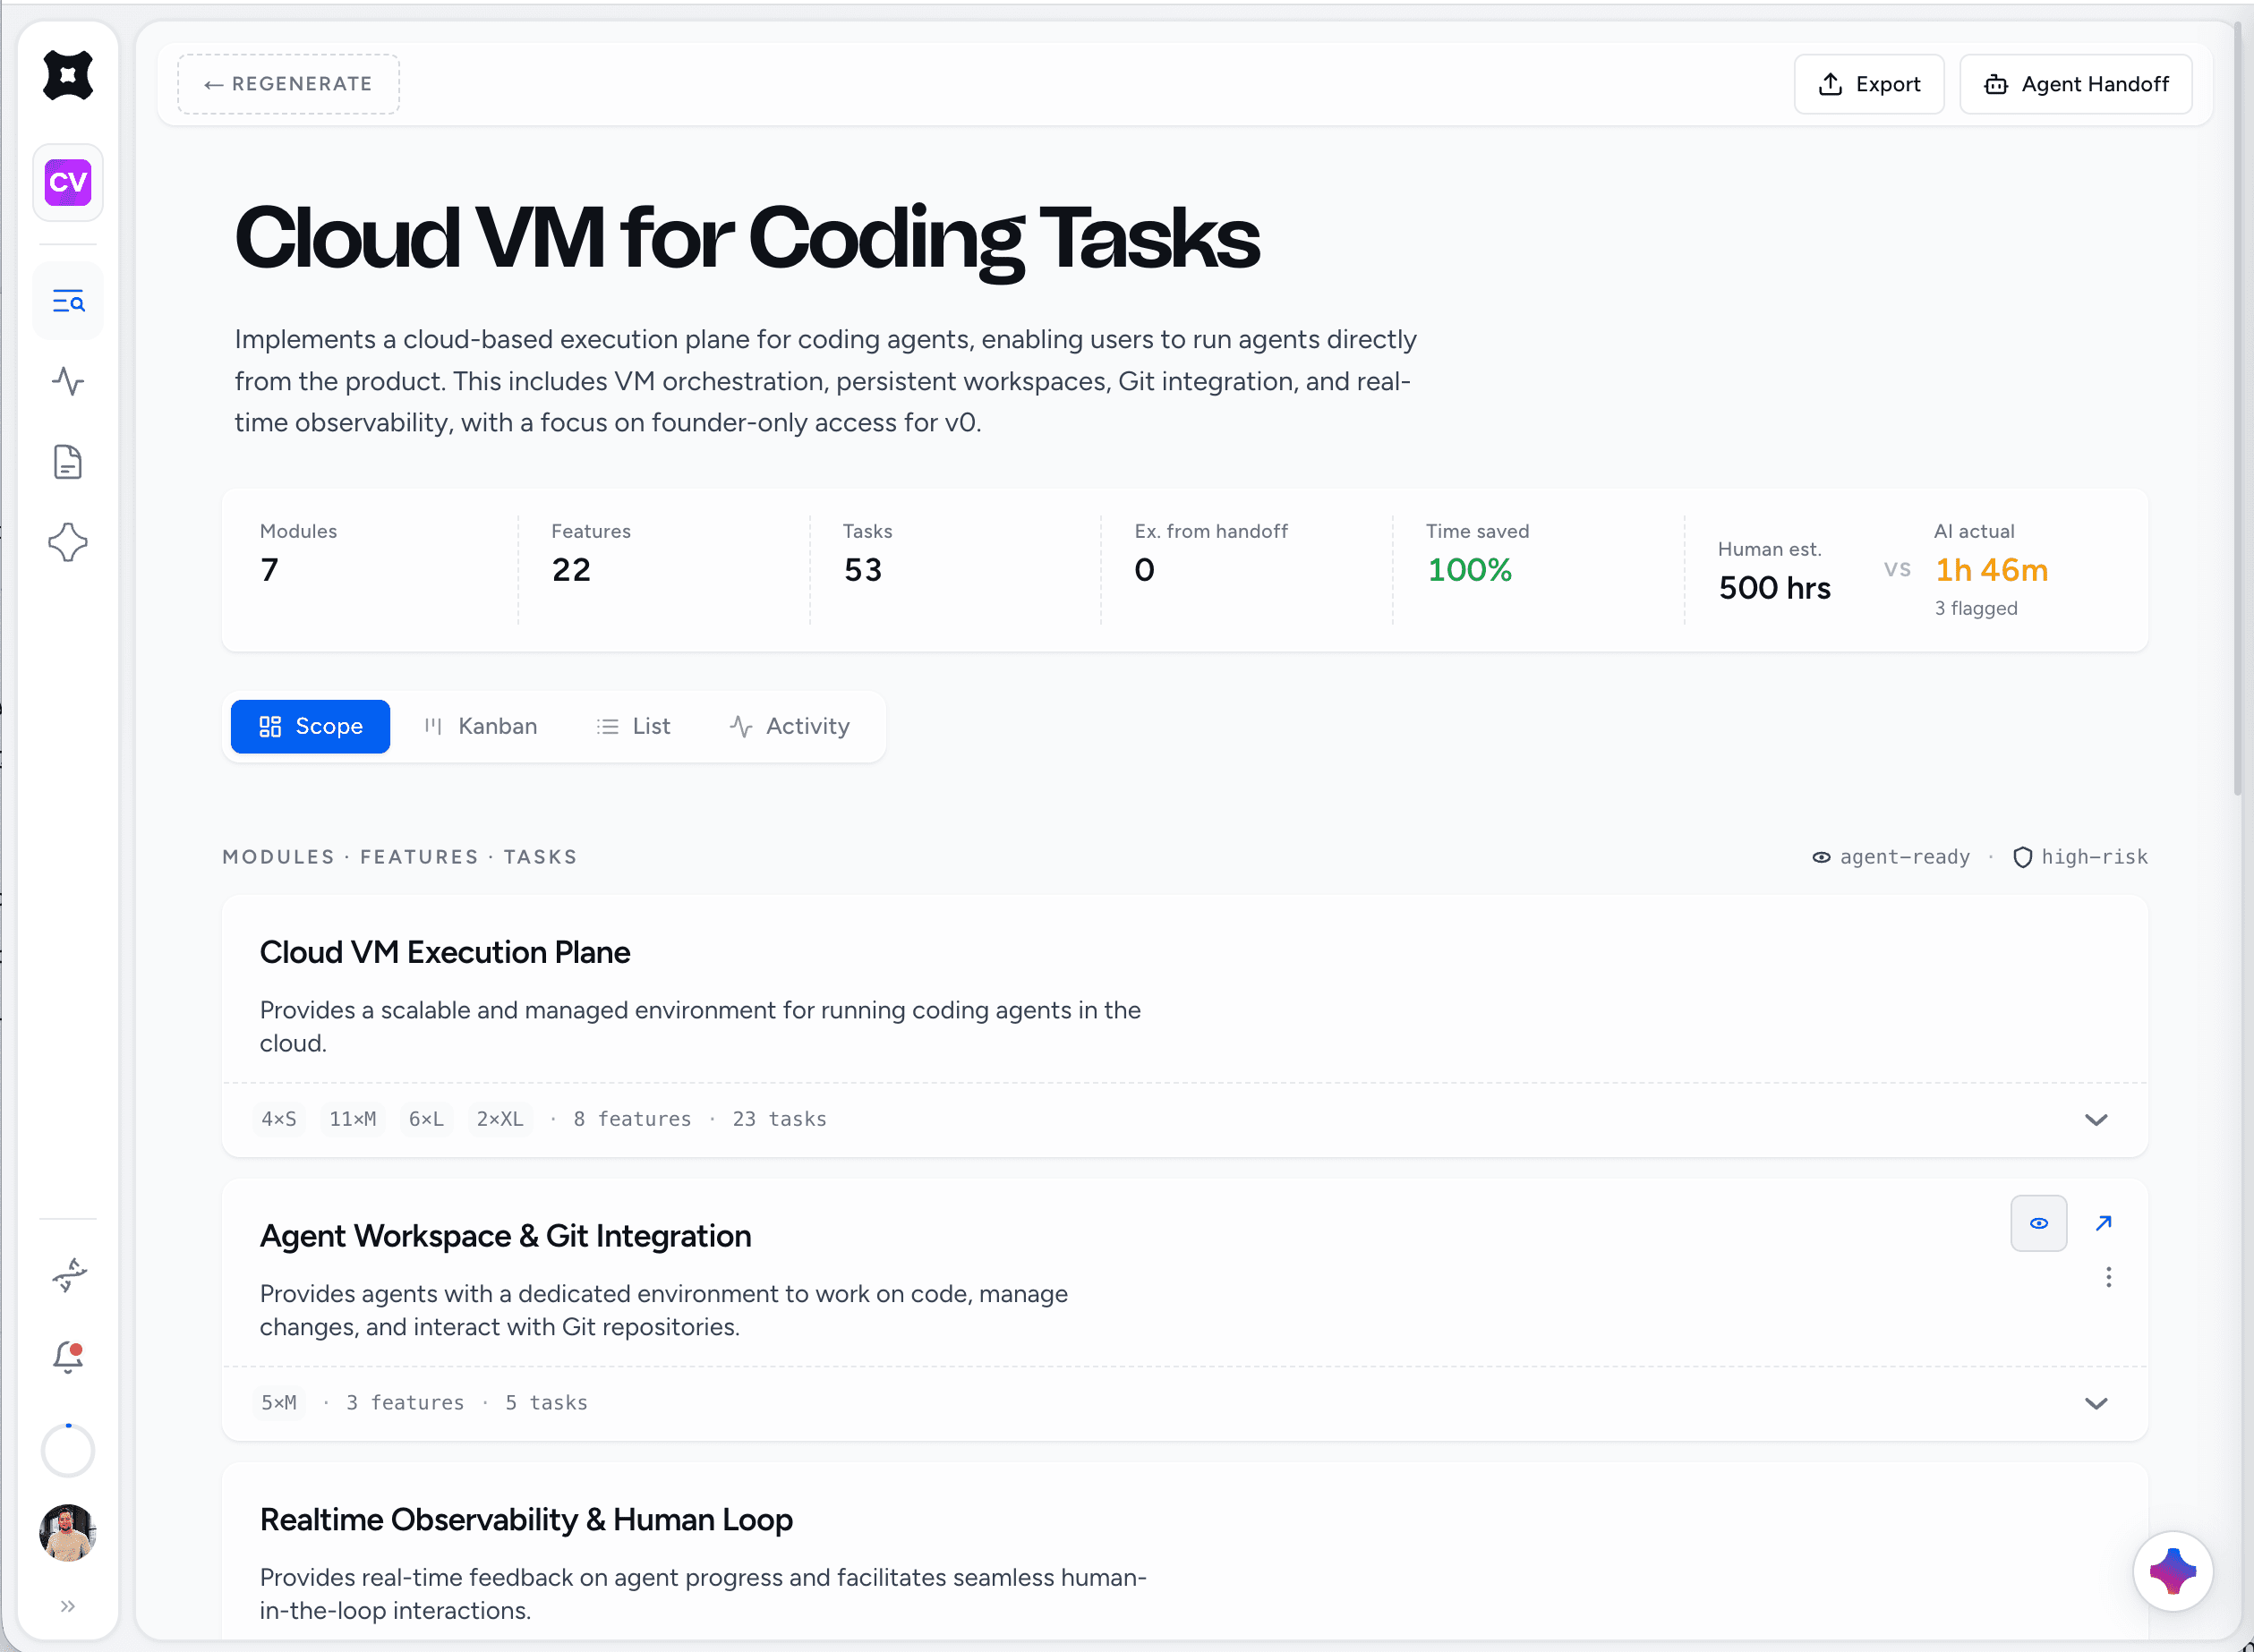Toggle the agent-ready legend filter
The height and width of the screenshot is (1652, 2254).
(1891, 857)
